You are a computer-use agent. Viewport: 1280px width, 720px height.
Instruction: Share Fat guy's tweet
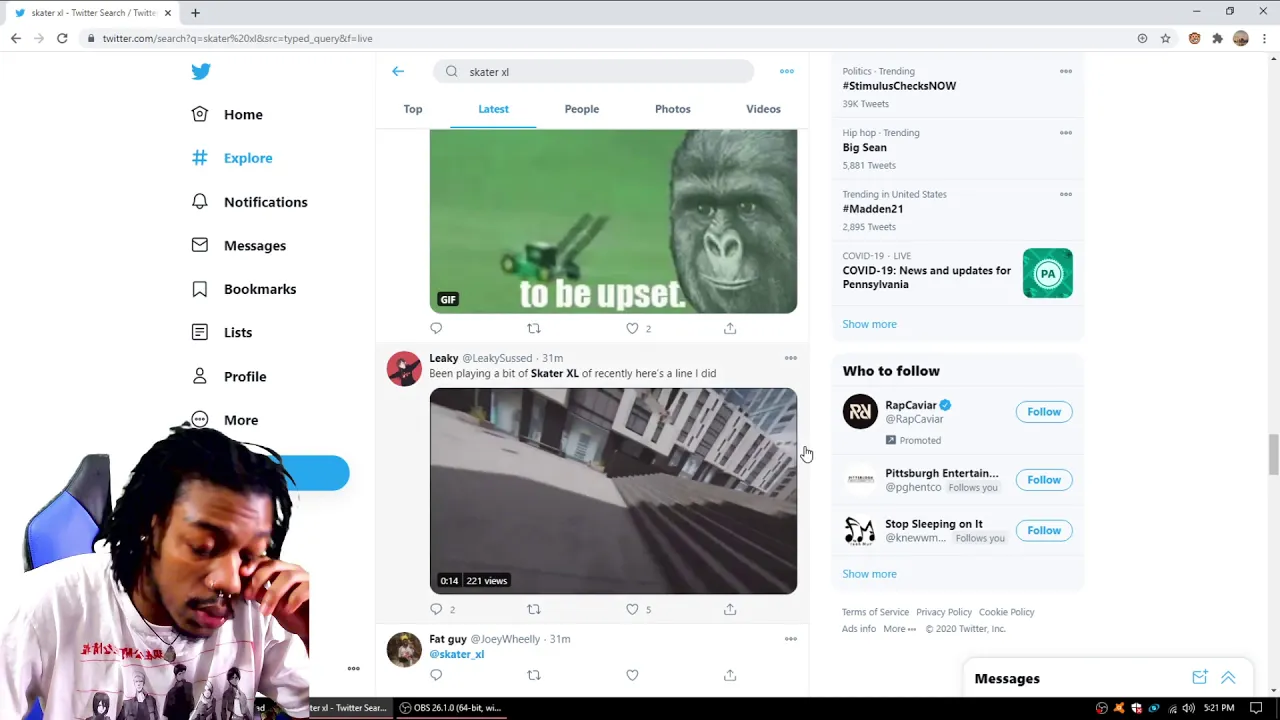tap(730, 675)
